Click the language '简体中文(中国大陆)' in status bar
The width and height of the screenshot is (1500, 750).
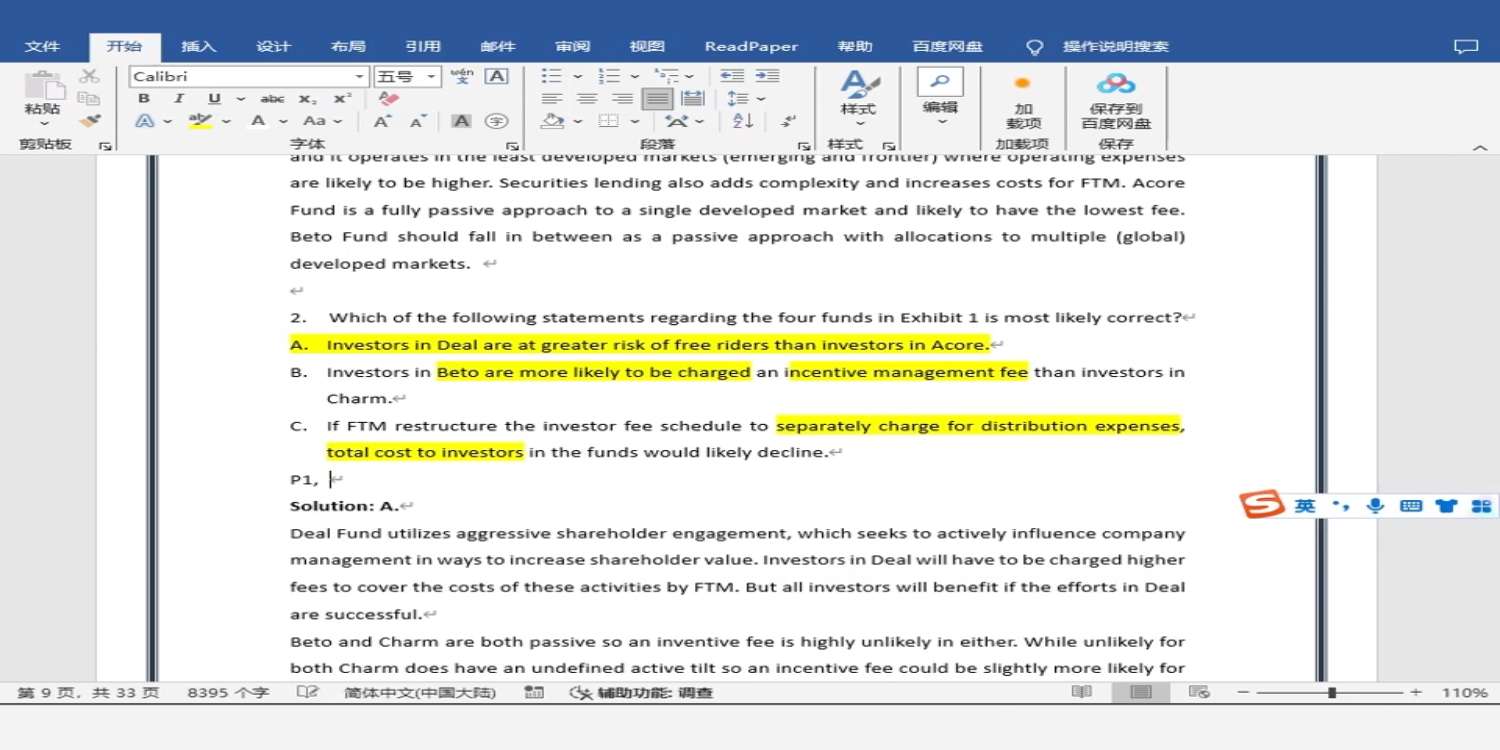[420, 692]
